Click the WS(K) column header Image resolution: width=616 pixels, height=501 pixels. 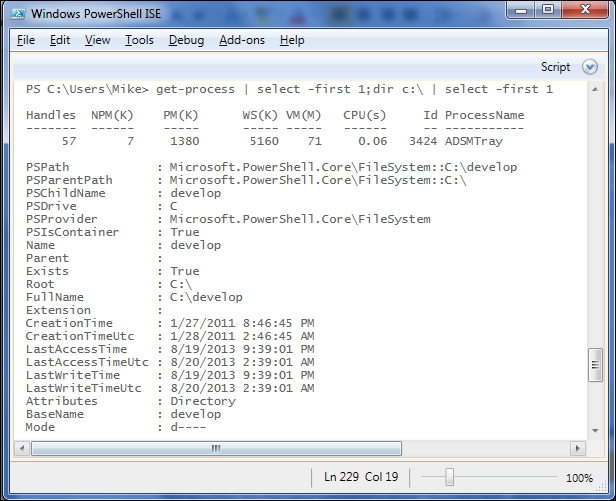click(260, 115)
